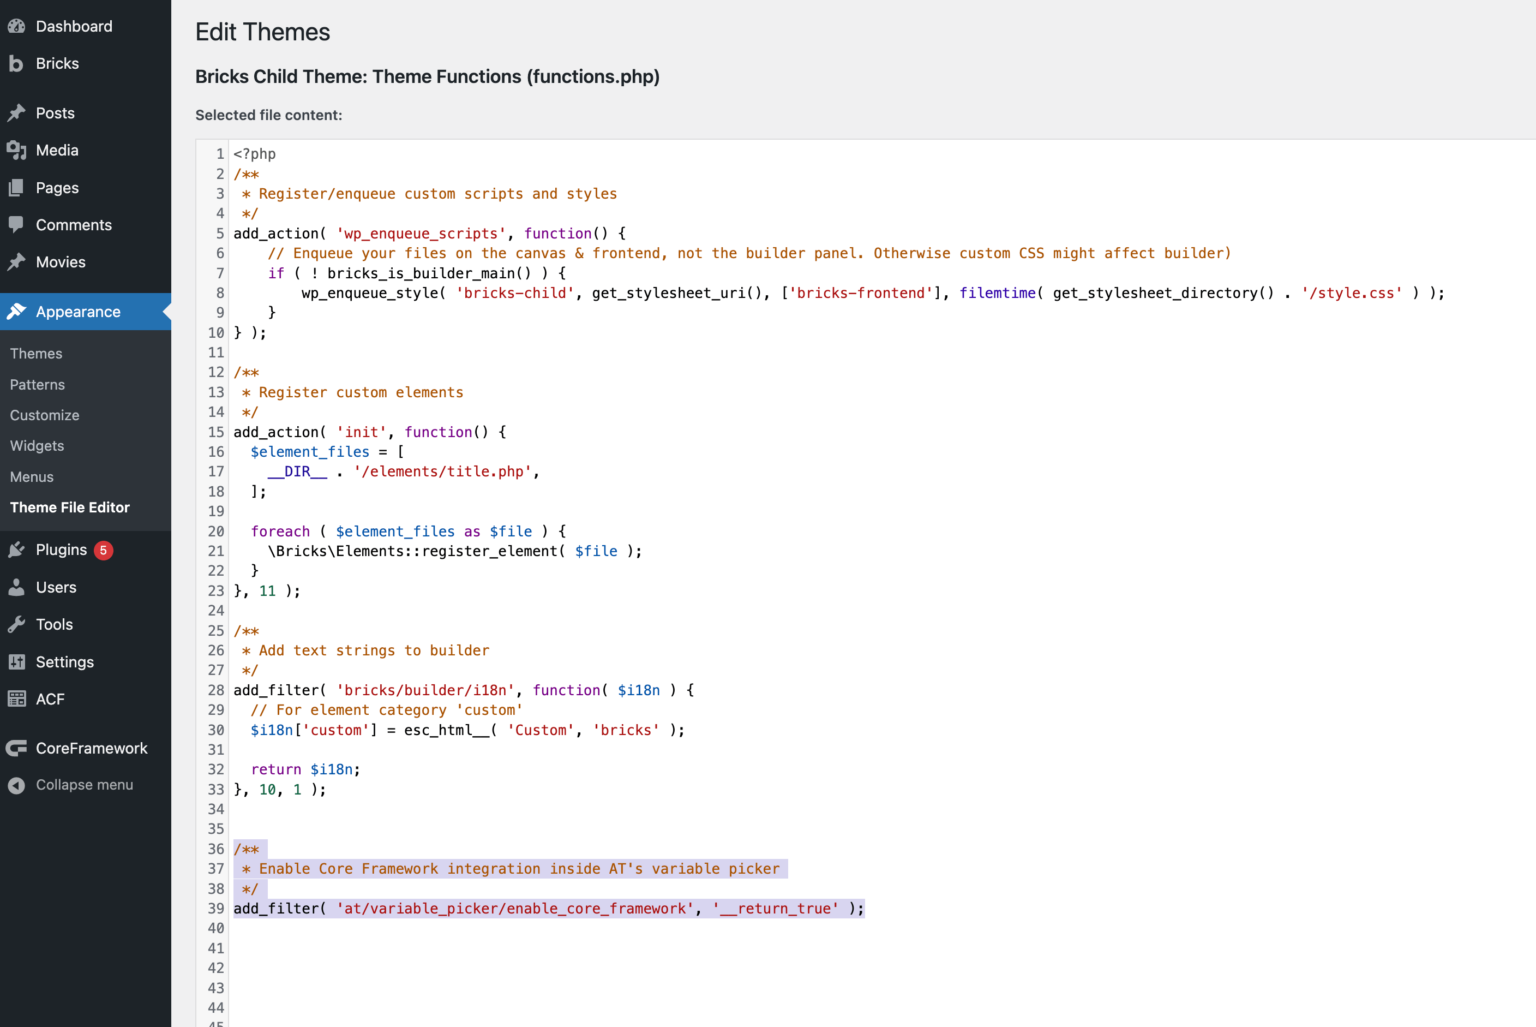Click the Collapse menu arrow icon
This screenshot has width=1536, height=1027.
click(17, 785)
